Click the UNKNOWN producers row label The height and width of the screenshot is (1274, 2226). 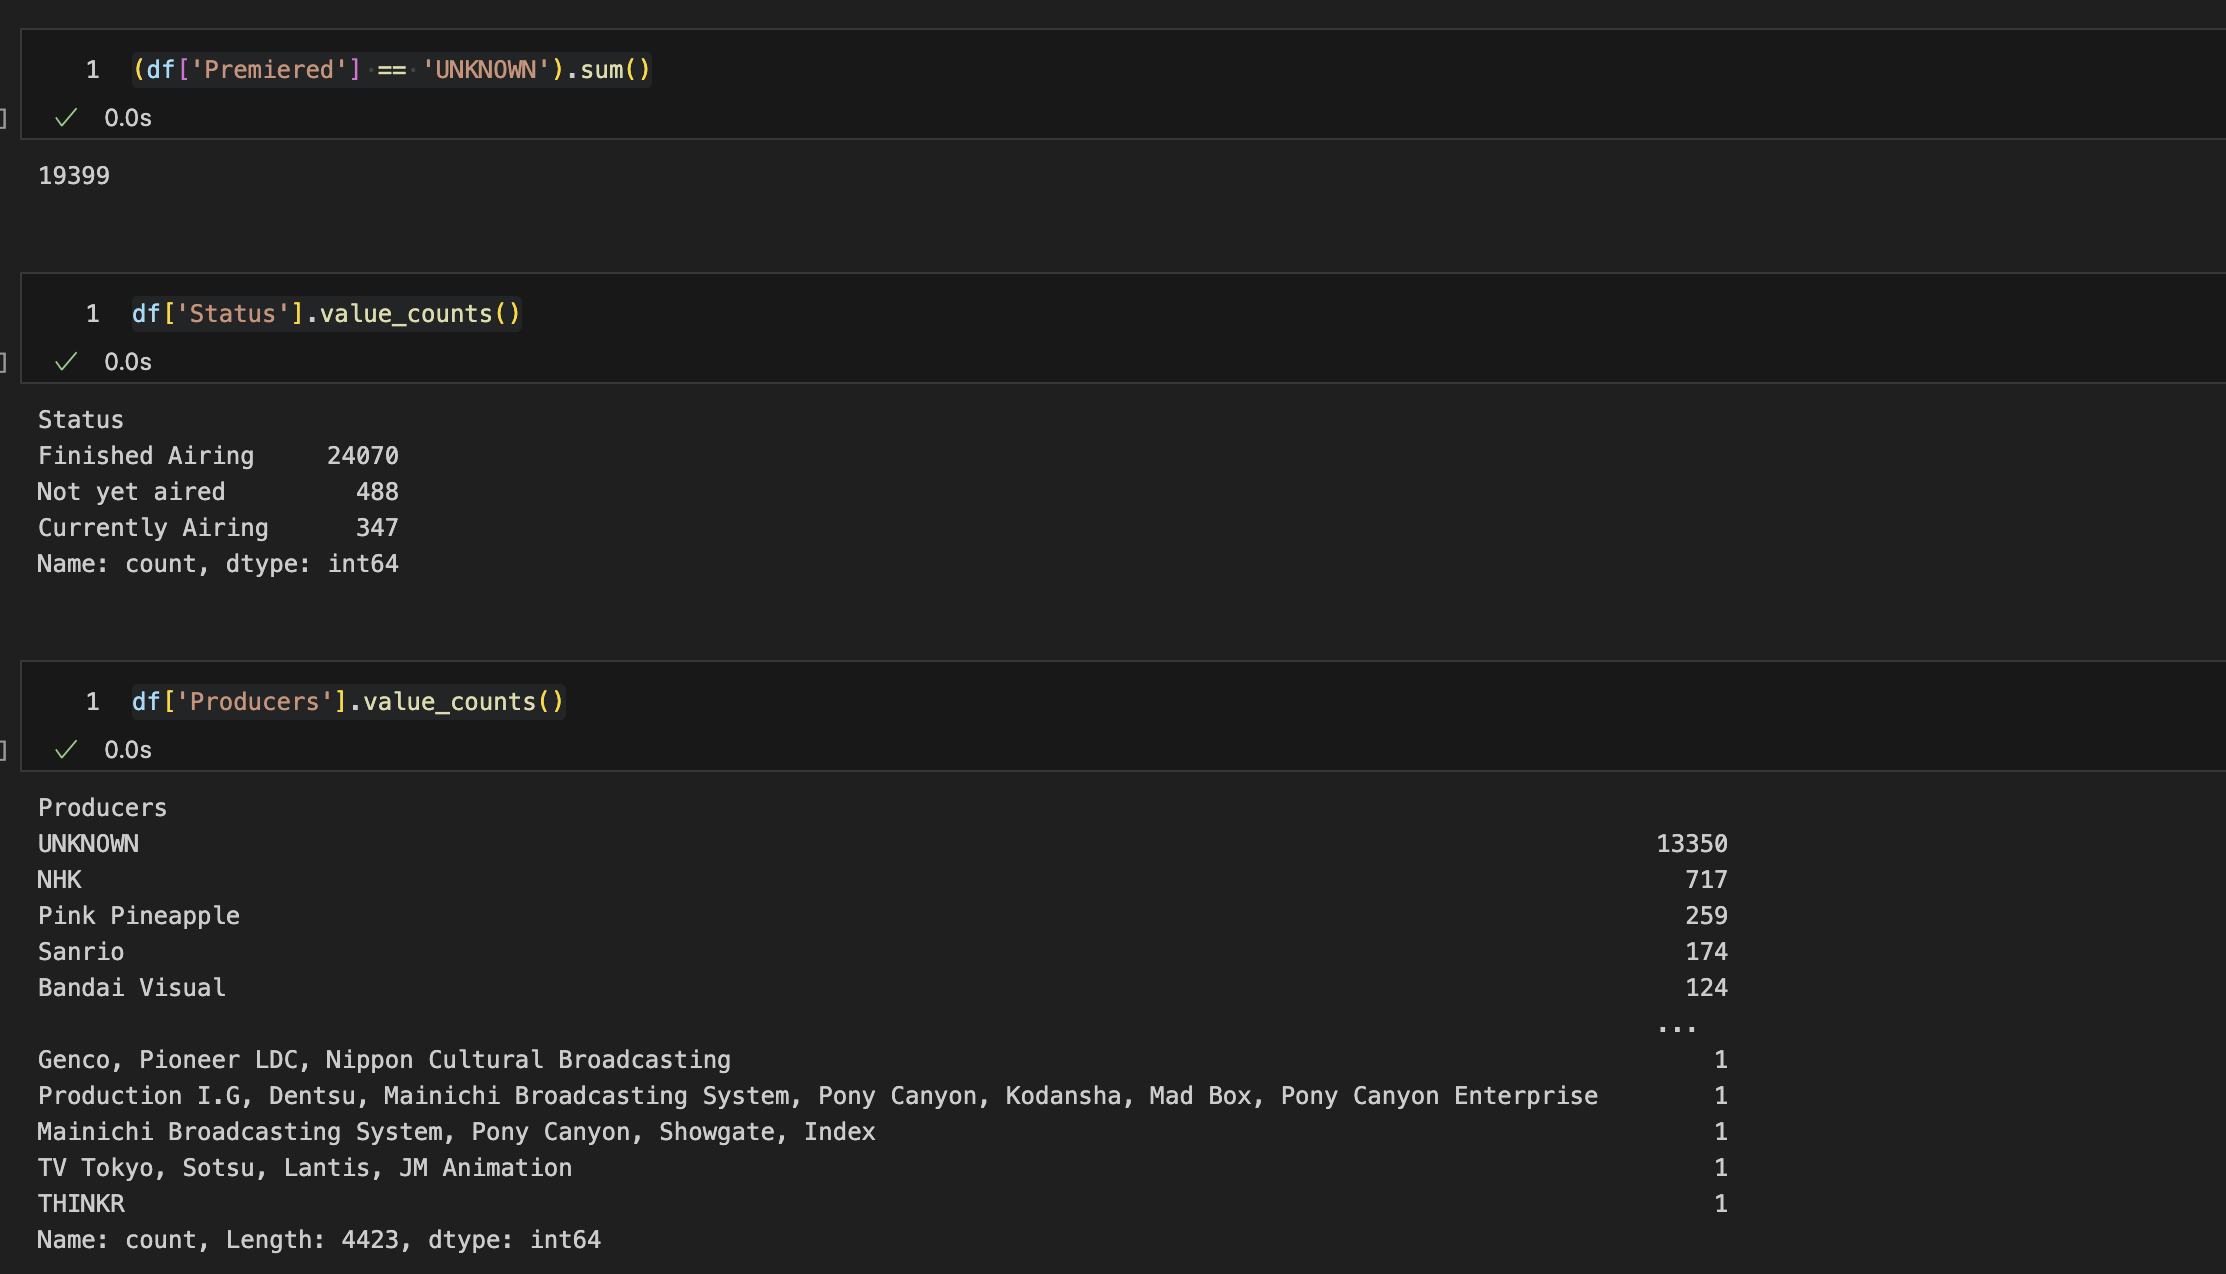pos(88,844)
